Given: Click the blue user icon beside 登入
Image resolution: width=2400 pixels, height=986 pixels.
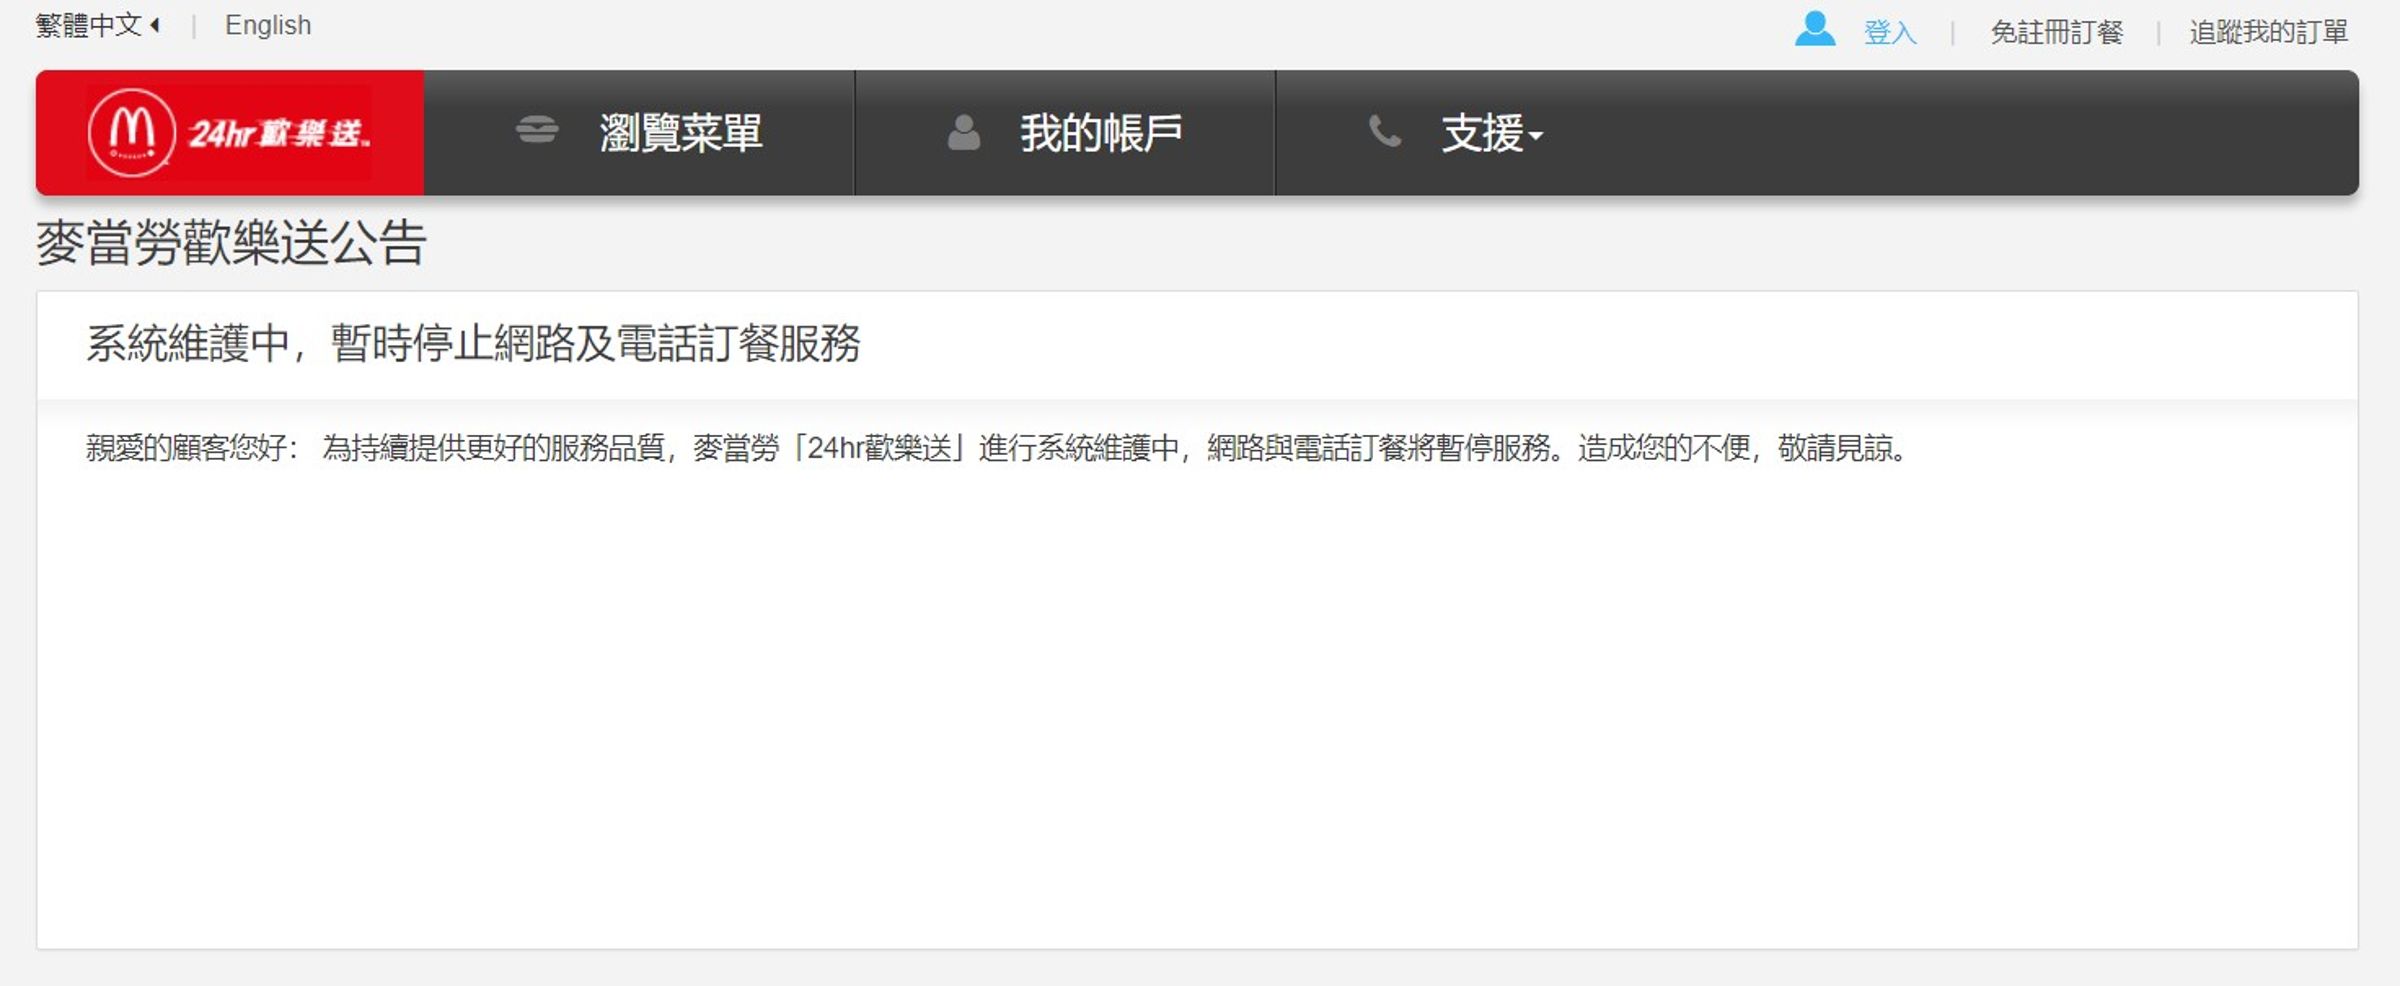Looking at the screenshot, I should 1815,29.
